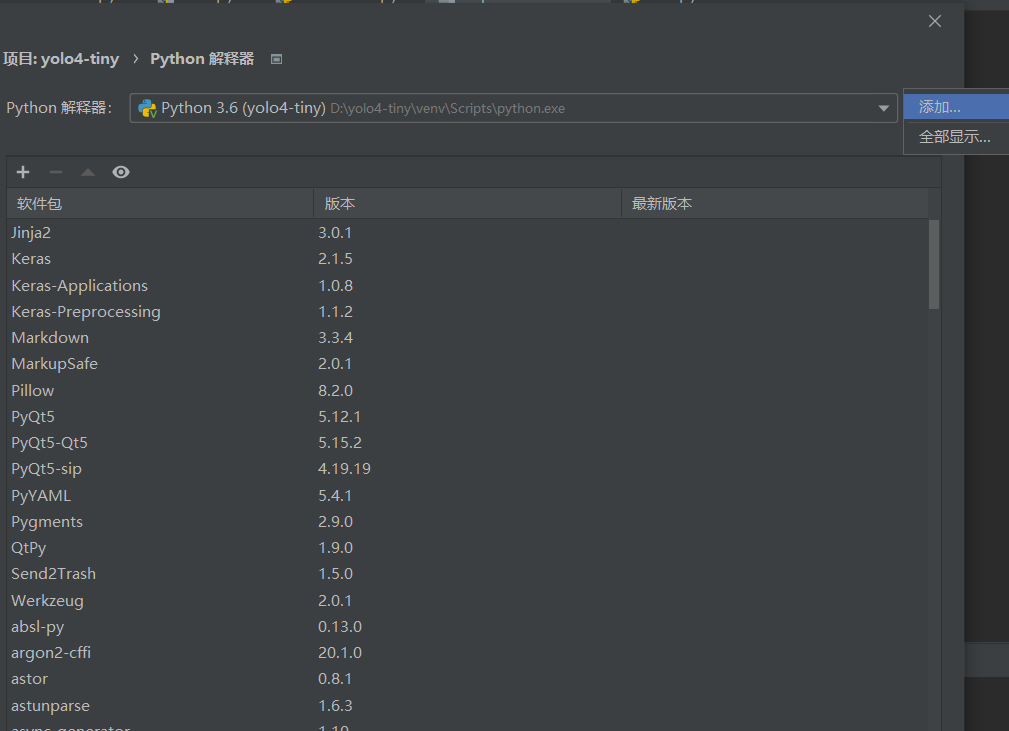Install a new package using the plus icon
The height and width of the screenshot is (731, 1009).
pyautogui.click(x=22, y=171)
